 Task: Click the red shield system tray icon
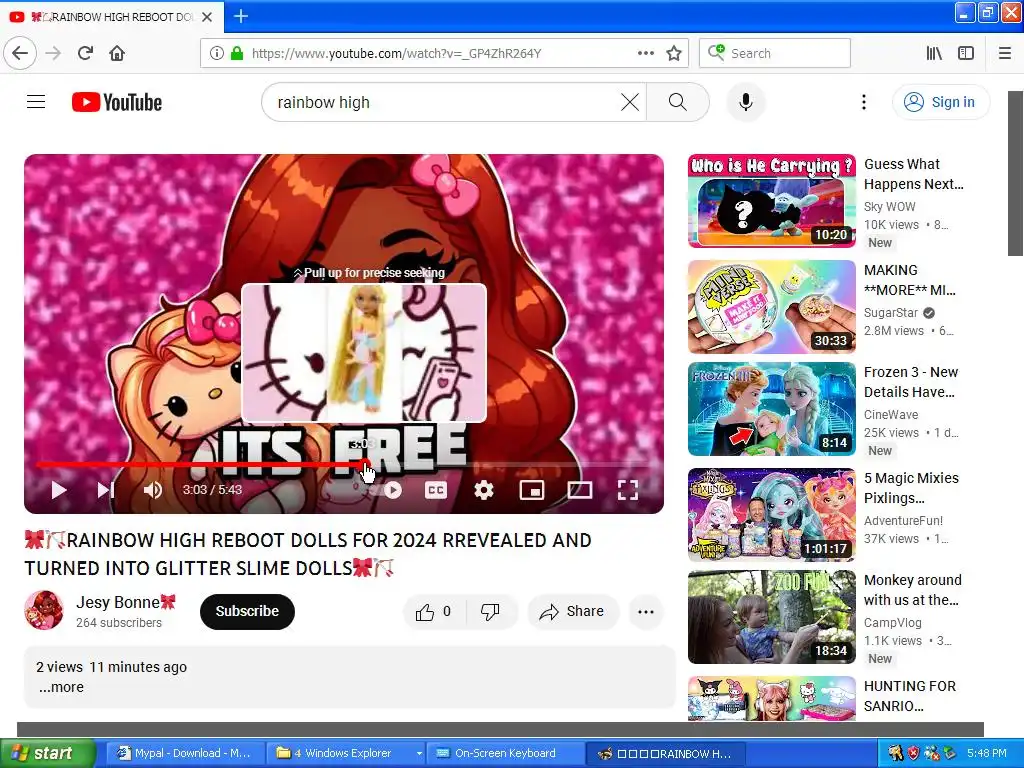tap(913, 753)
